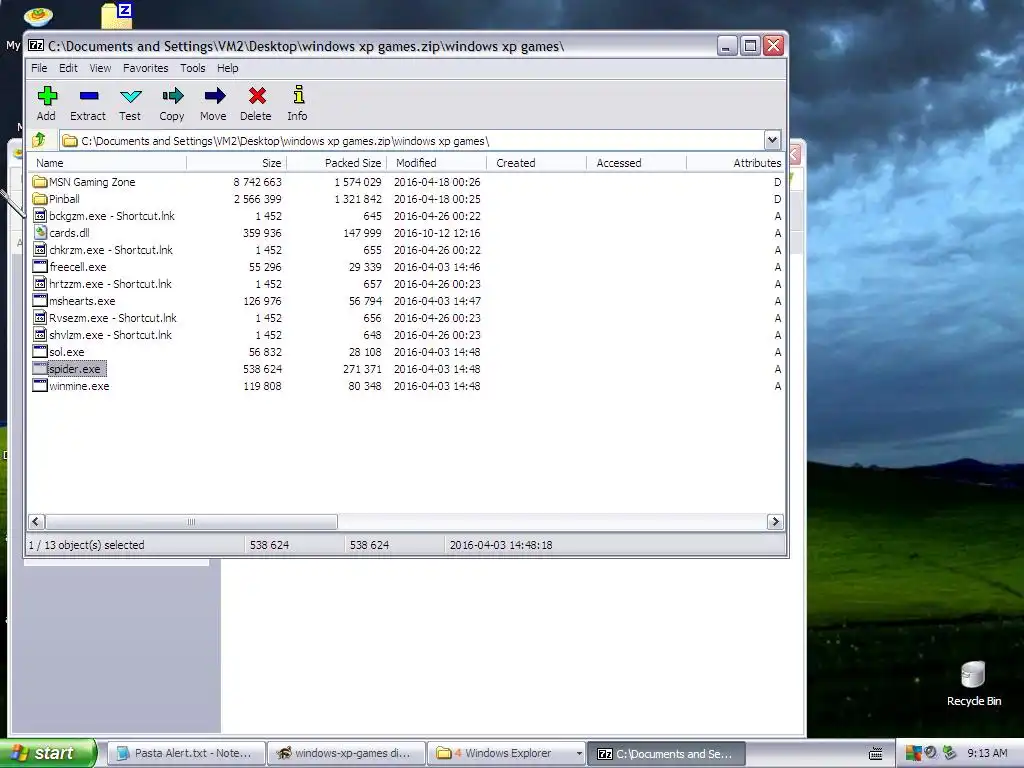Select the cards.dll file icon
This screenshot has height=768, width=1024.
[x=40, y=232]
